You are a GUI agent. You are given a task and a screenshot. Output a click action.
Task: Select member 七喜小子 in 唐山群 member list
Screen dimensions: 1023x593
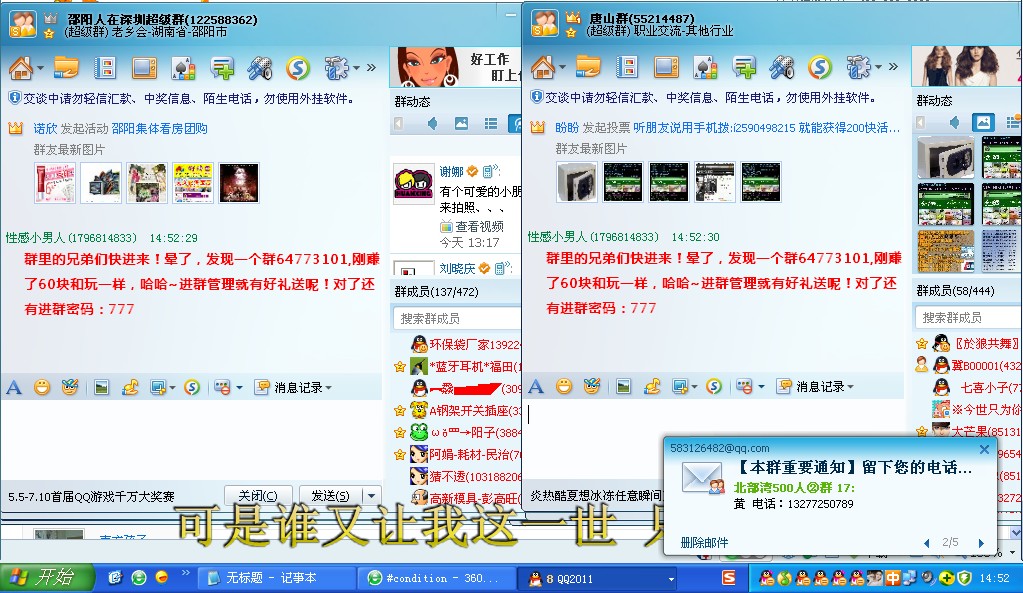[968, 388]
